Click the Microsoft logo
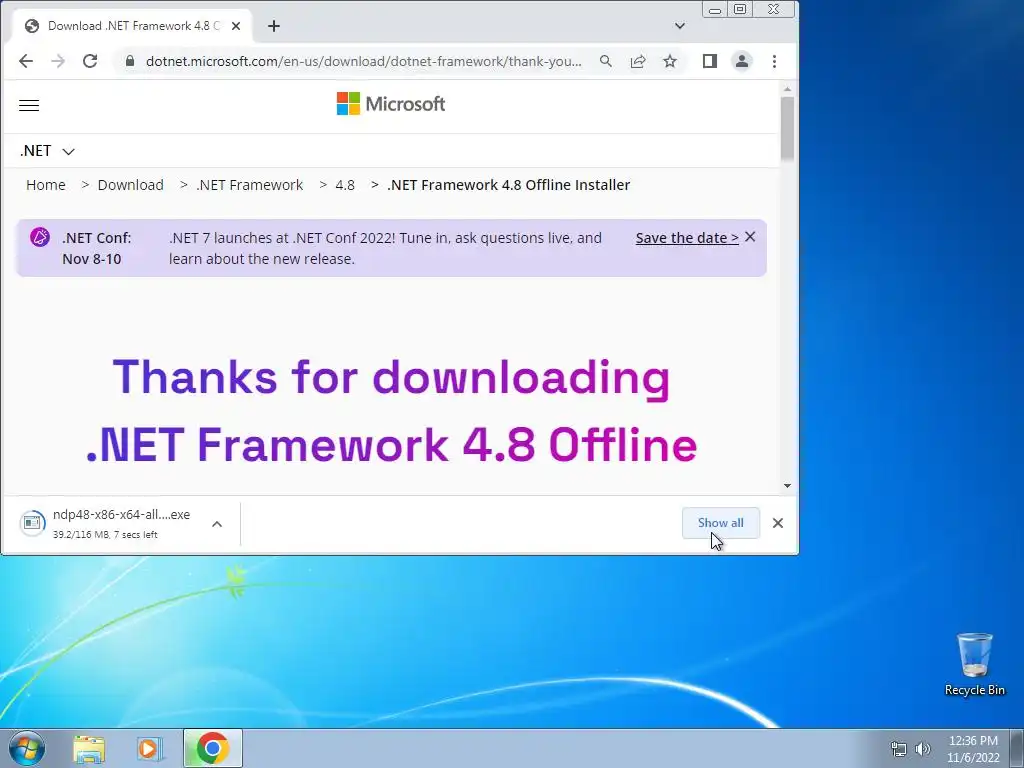Screen dimensions: 1024x768 (391, 104)
